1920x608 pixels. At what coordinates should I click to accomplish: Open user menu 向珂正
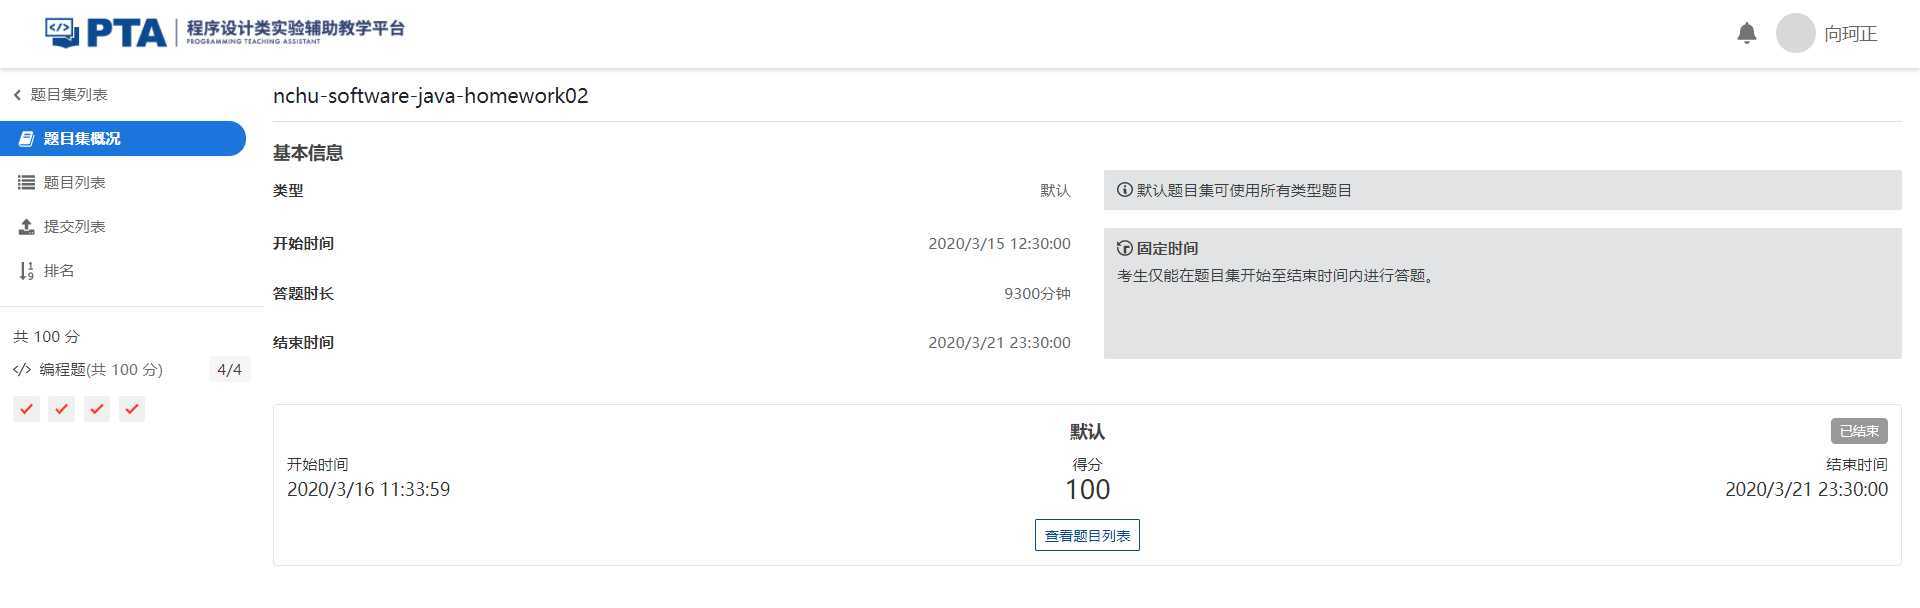(x=1850, y=34)
